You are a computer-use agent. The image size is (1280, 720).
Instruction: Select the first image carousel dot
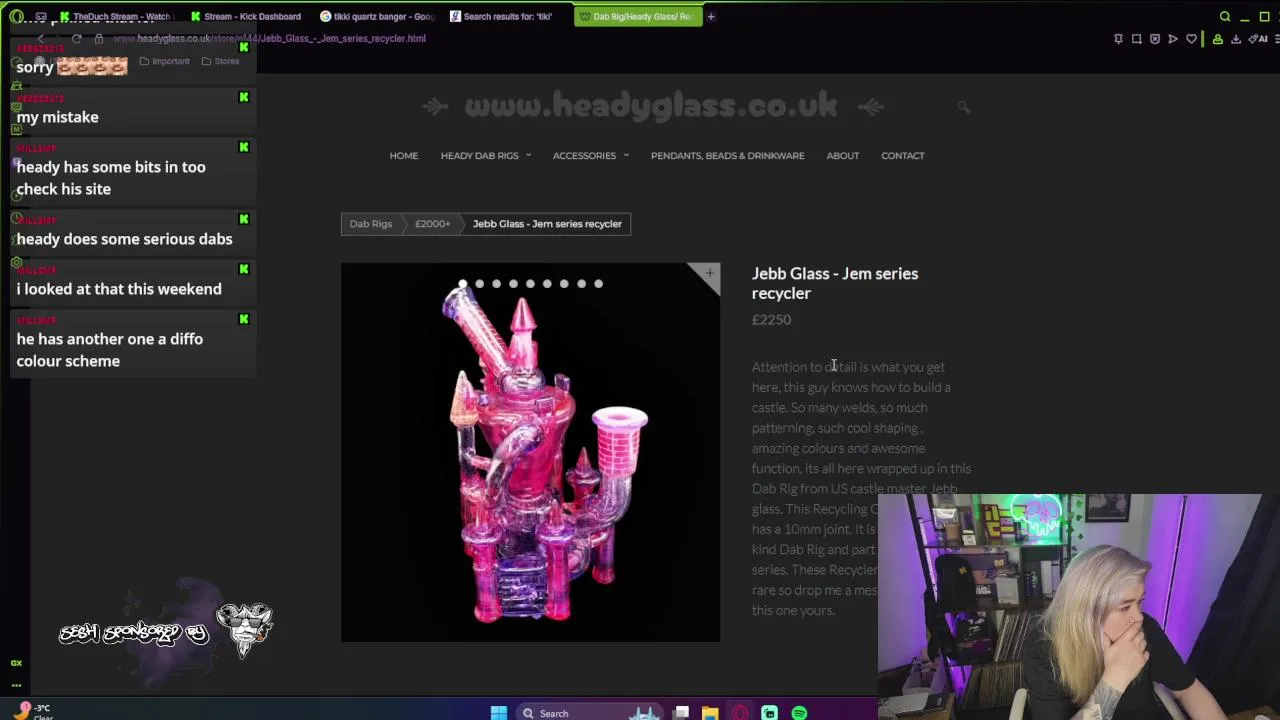point(462,284)
